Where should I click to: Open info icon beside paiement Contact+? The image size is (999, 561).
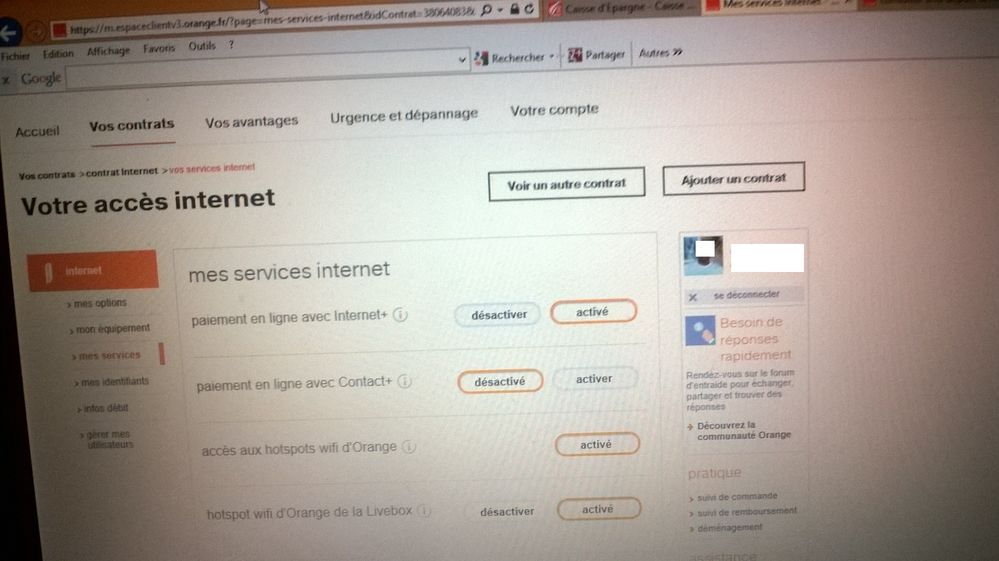click(405, 381)
